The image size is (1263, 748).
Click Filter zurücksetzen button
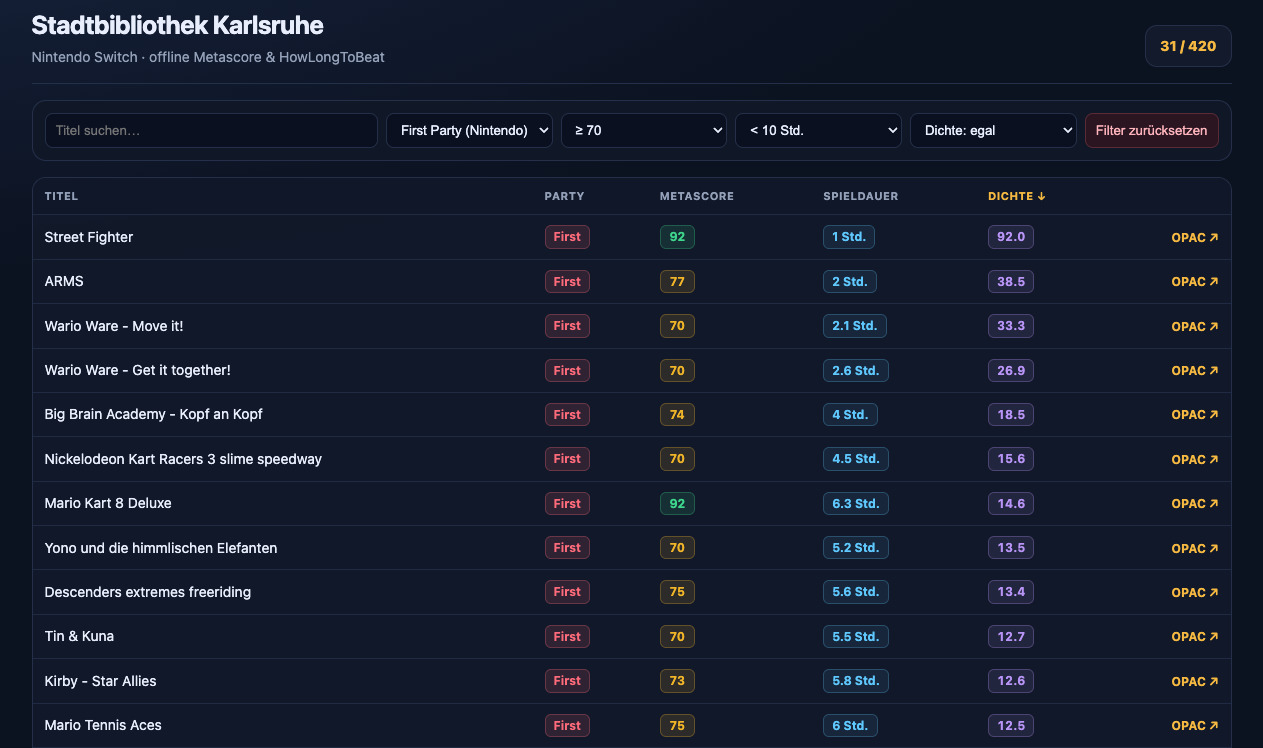pyautogui.click(x=1152, y=130)
